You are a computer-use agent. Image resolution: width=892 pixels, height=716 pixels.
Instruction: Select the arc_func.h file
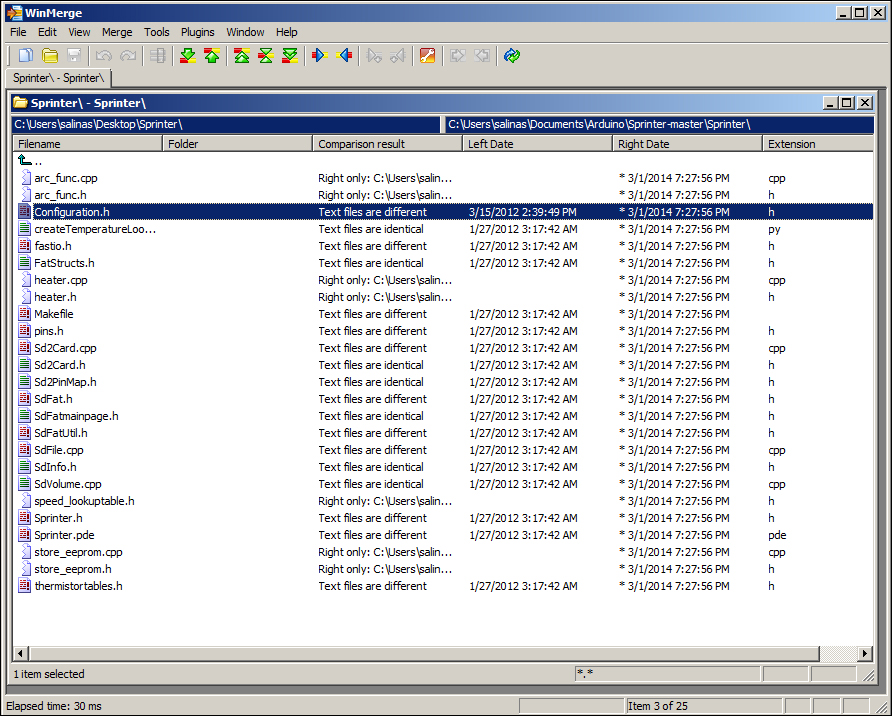pos(60,195)
